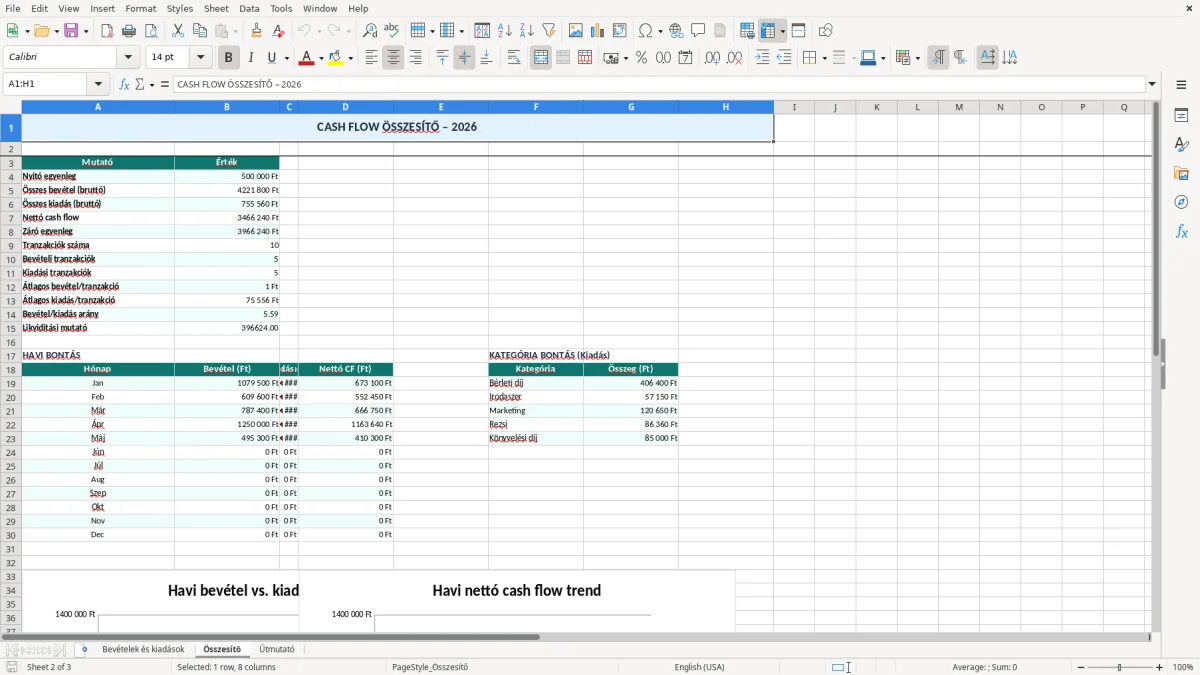This screenshot has height=675, width=1200.
Task: Toggle Center Vertically alignment
Action: [x=464, y=58]
